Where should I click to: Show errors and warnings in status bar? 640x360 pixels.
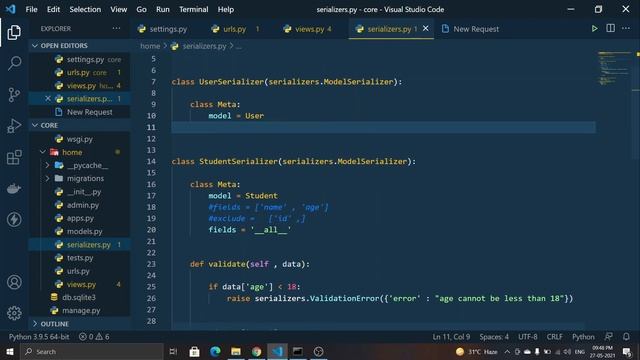coord(94,337)
